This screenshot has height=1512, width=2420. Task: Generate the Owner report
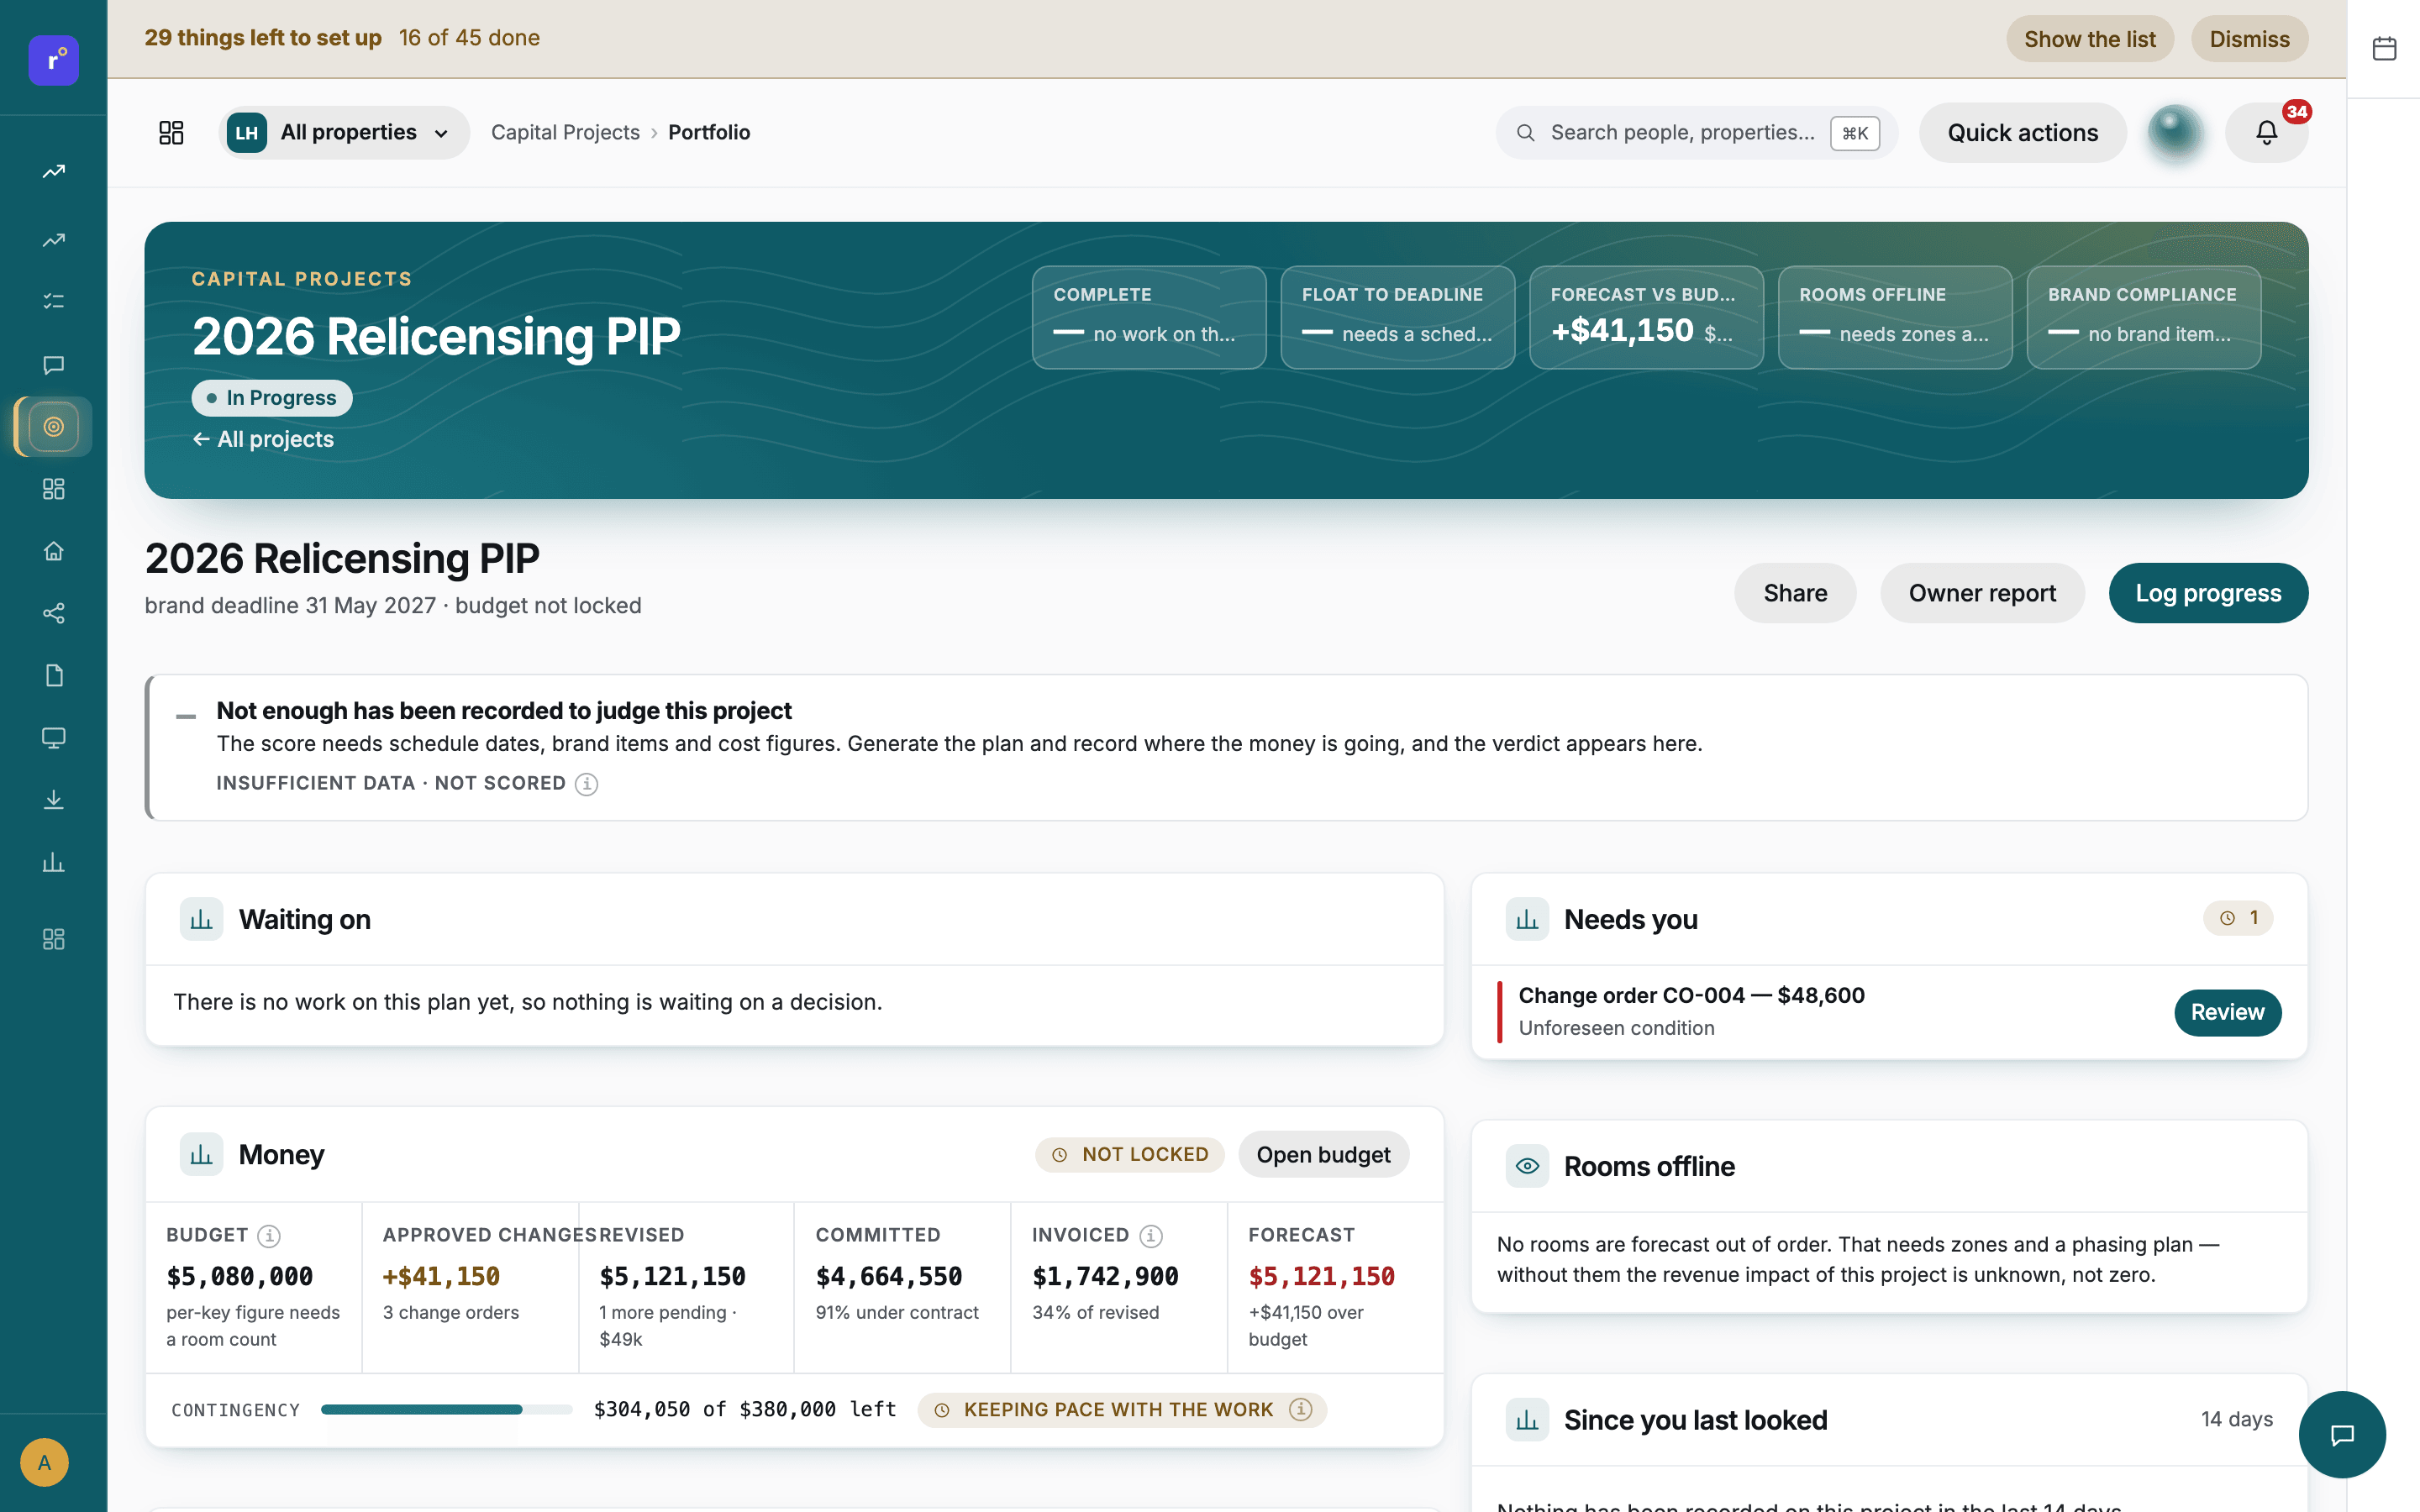coord(1982,593)
